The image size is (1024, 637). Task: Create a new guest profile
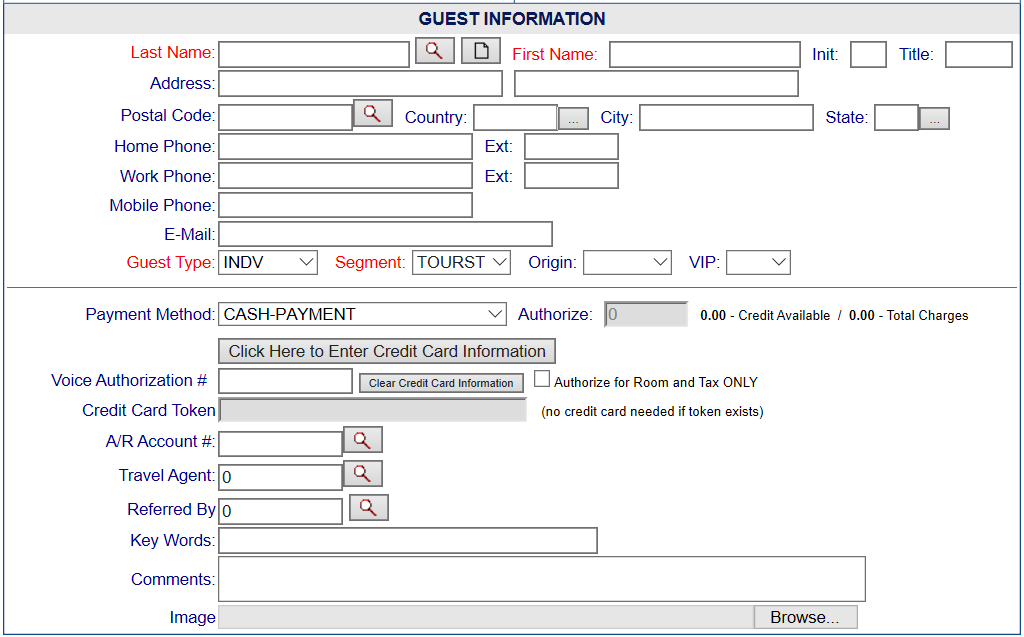[481, 50]
